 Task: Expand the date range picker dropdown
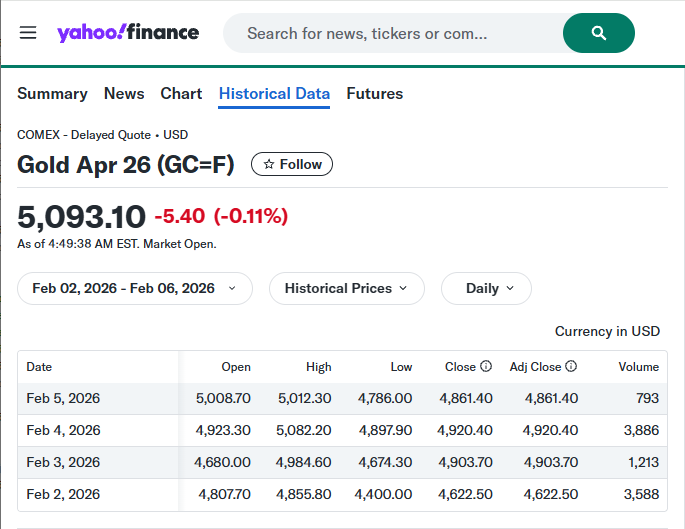point(134,288)
